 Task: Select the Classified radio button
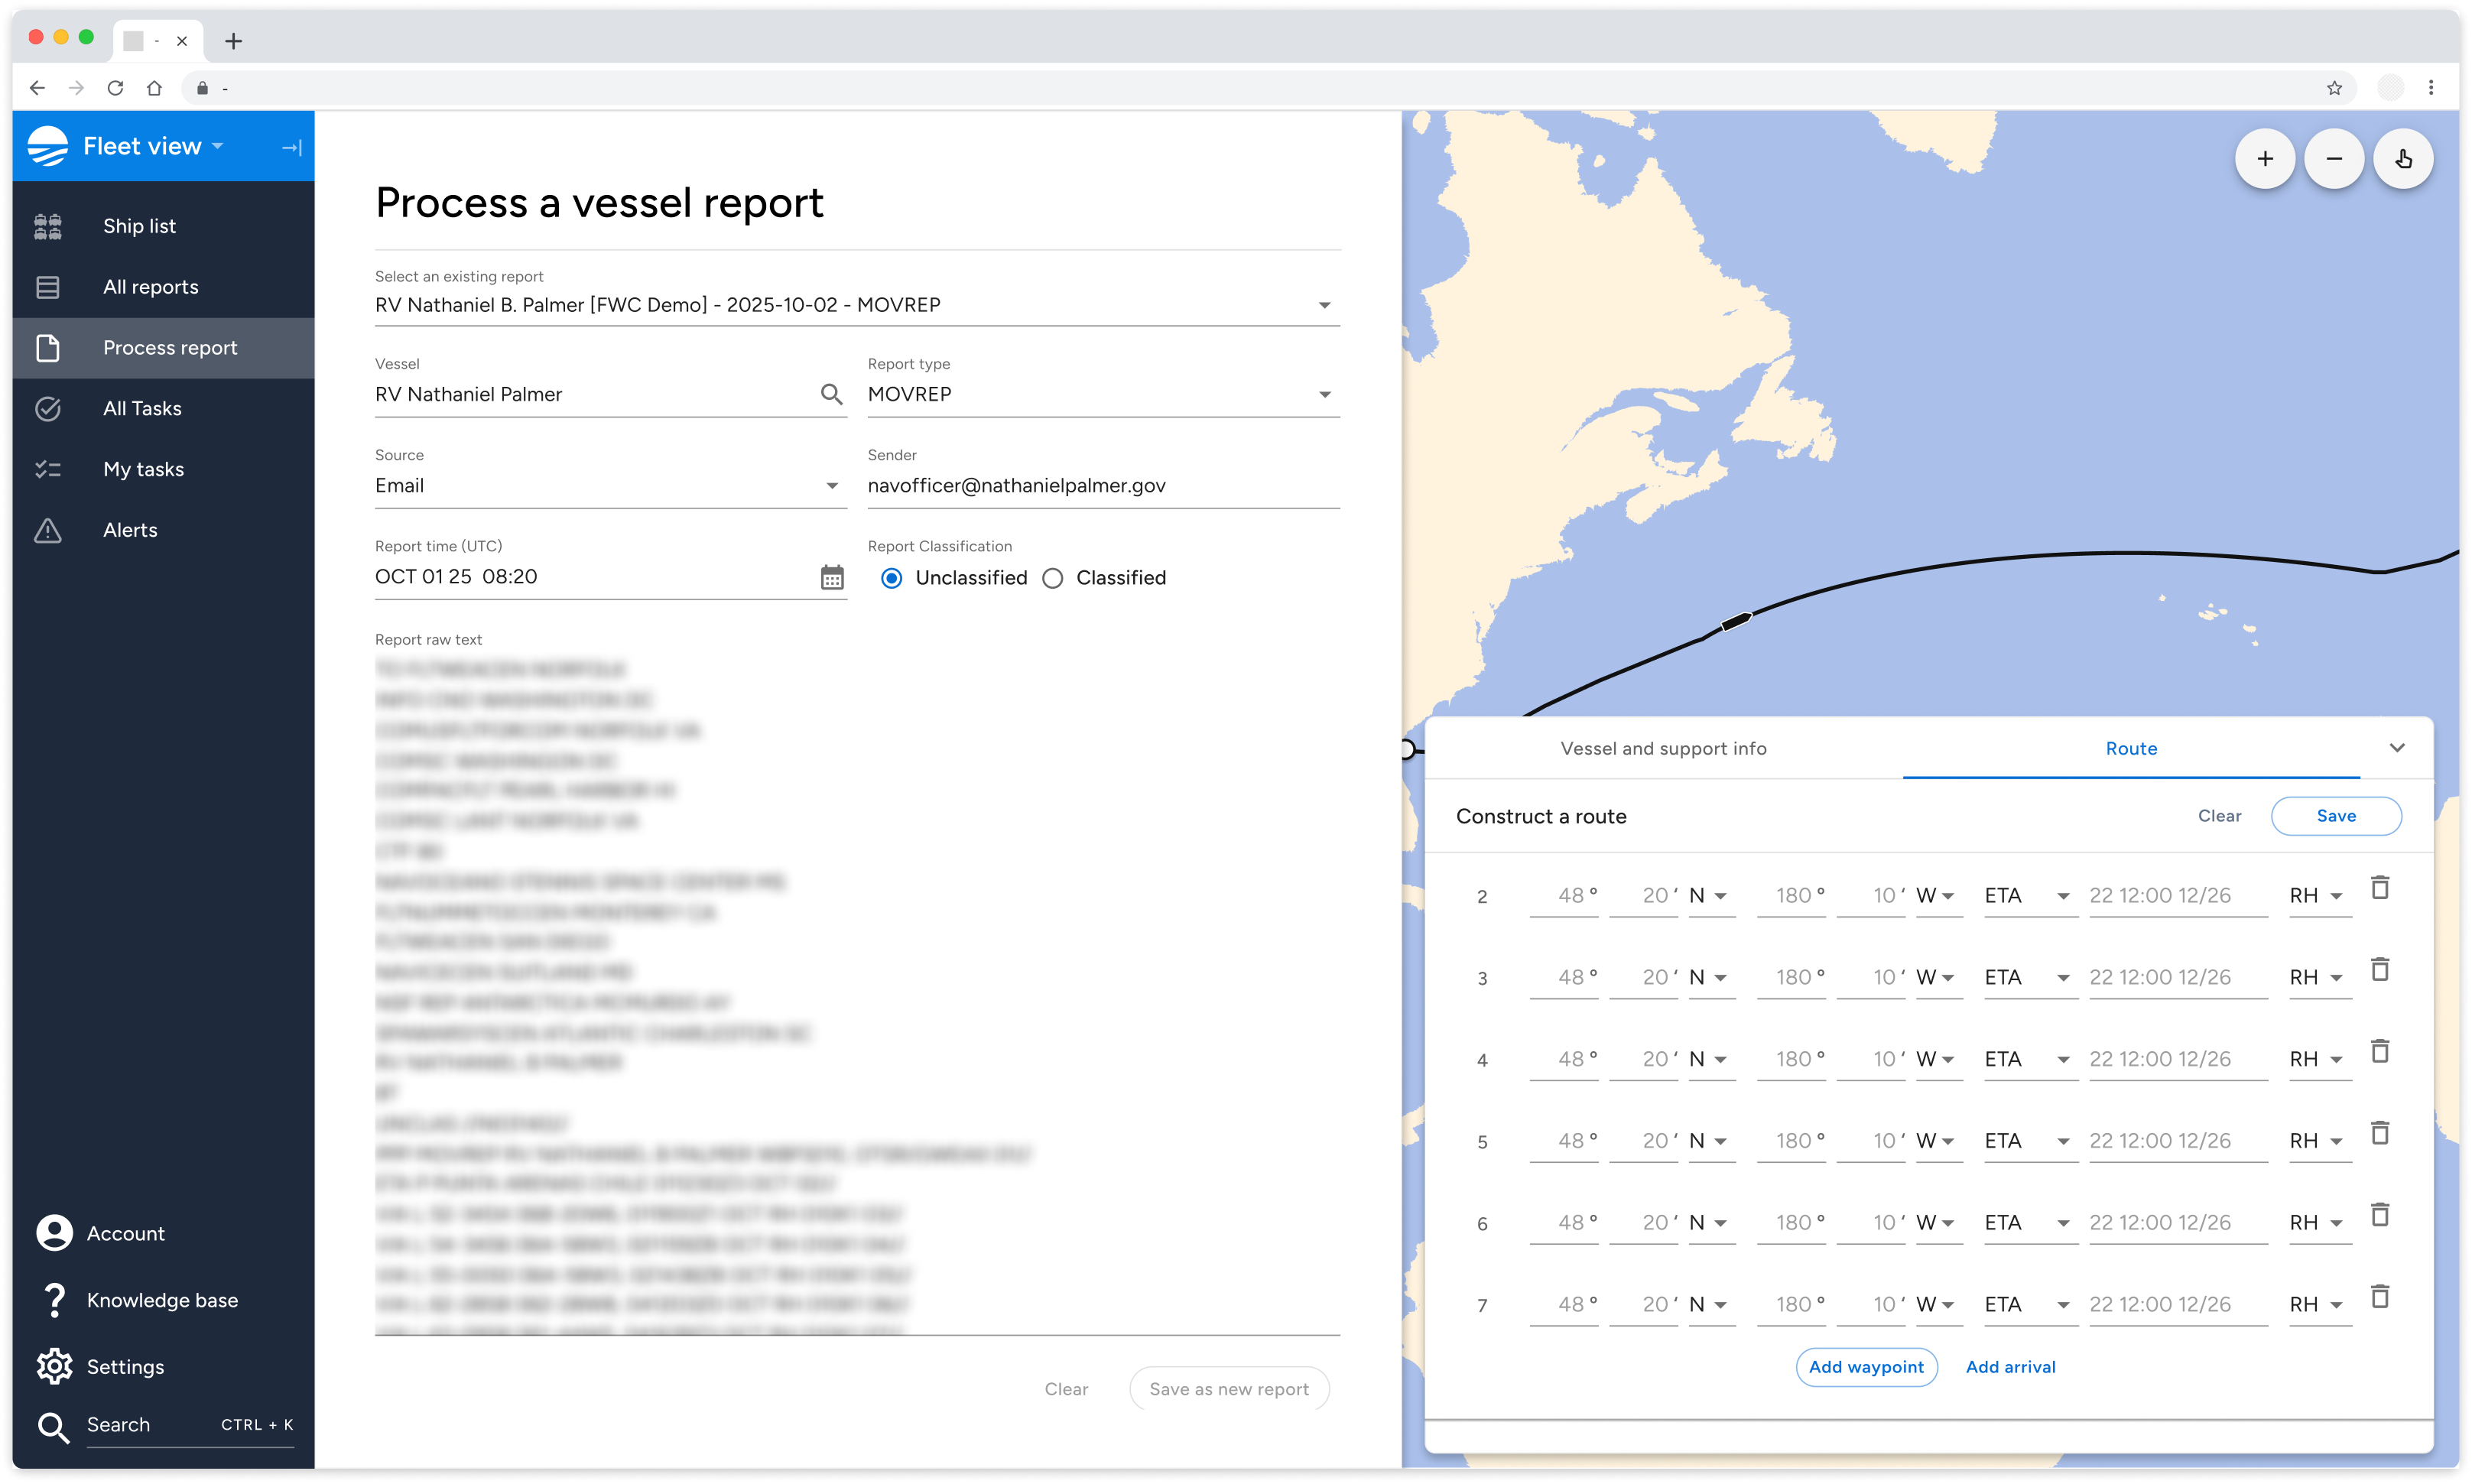click(x=1052, y=578)
